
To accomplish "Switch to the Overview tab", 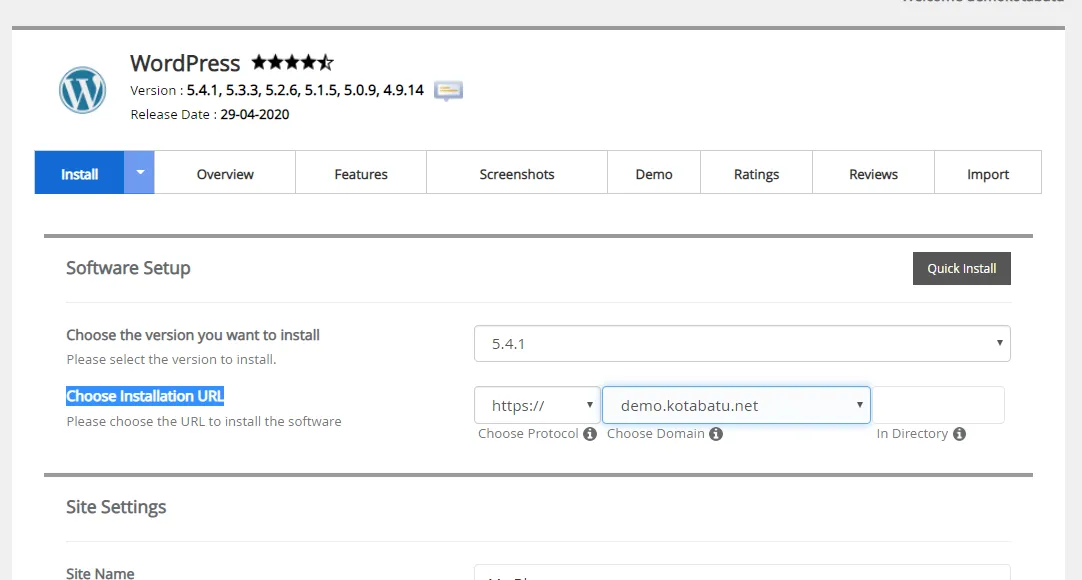I will 225,172.
